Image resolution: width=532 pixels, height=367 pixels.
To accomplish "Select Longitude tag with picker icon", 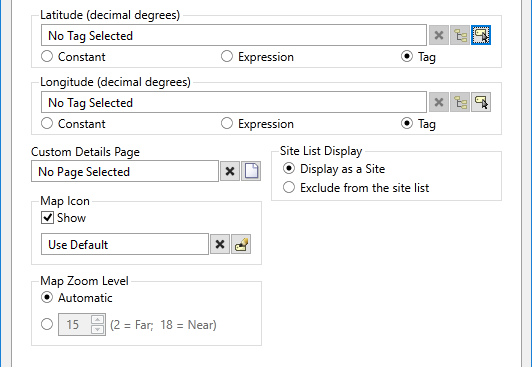I will [481, 102].
